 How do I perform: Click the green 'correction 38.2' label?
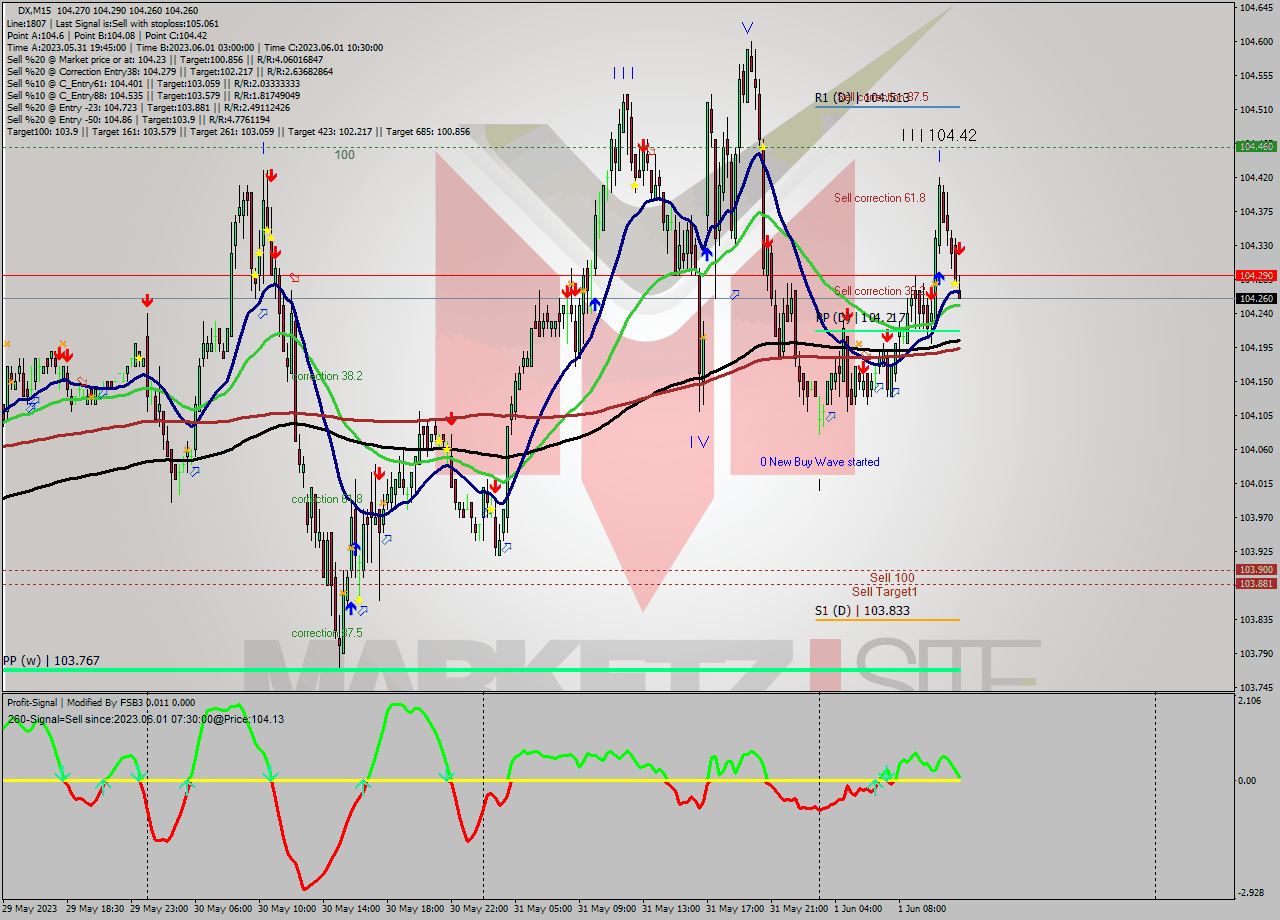point(327,376)
